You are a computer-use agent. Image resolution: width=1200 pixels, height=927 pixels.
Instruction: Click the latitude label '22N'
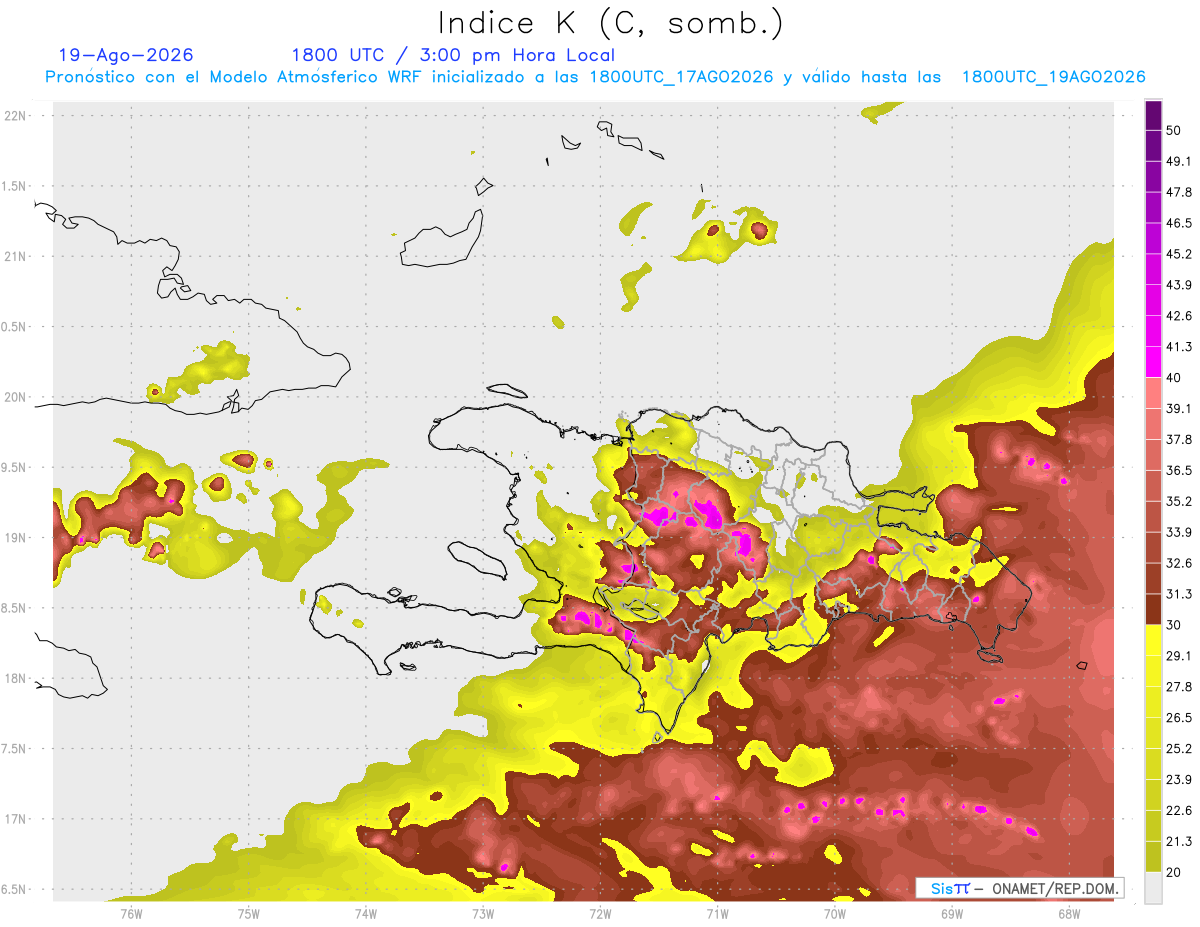(x=17, y=115)
